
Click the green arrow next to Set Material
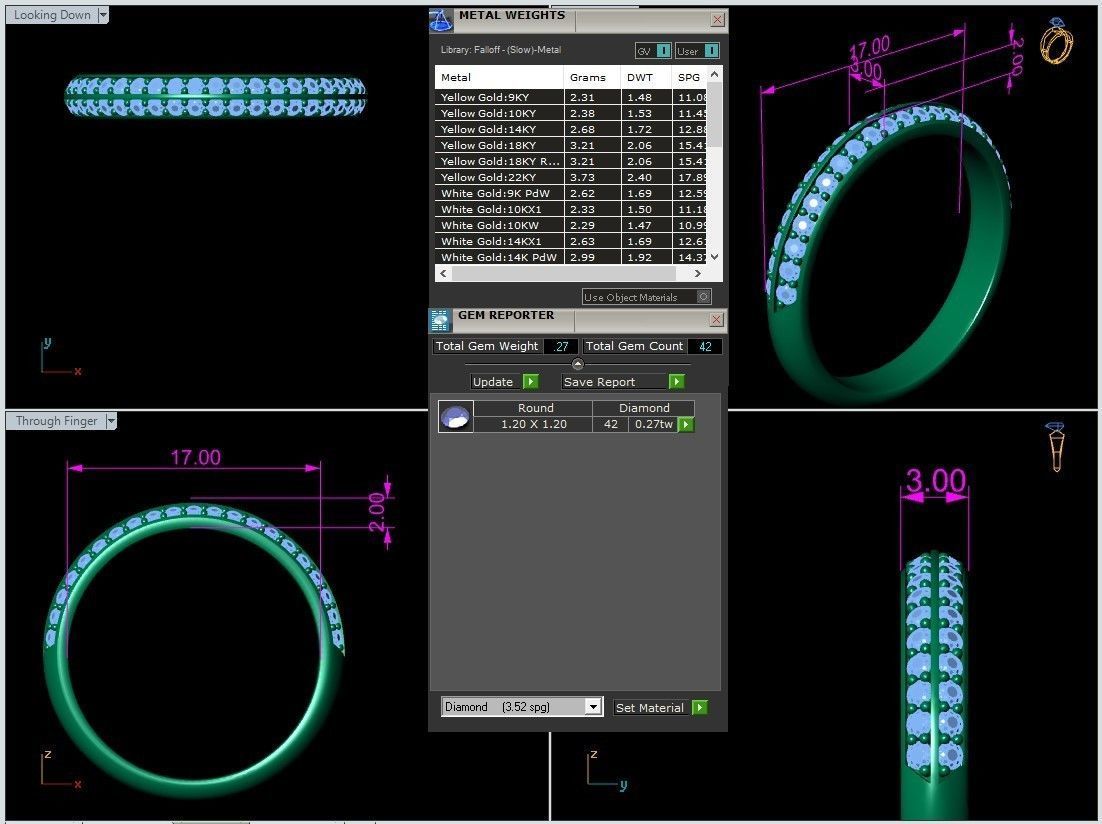coord(699,707)
